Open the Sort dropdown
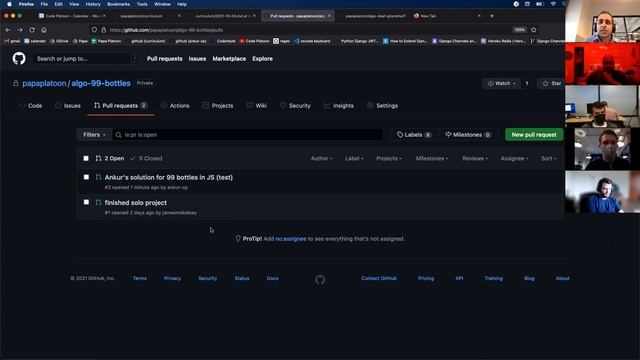 coord(549,158)
